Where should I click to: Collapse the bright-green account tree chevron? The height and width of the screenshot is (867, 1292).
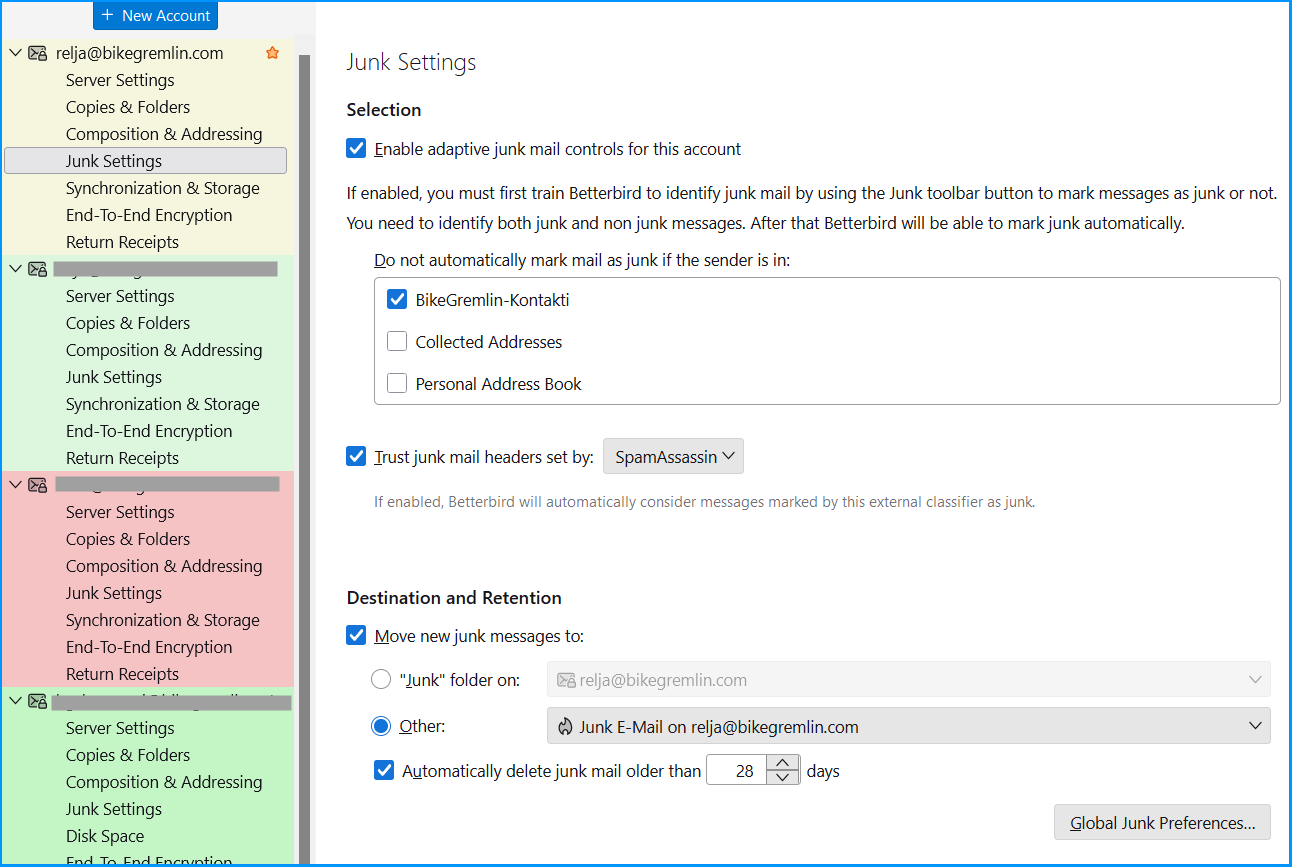[15, 700]
